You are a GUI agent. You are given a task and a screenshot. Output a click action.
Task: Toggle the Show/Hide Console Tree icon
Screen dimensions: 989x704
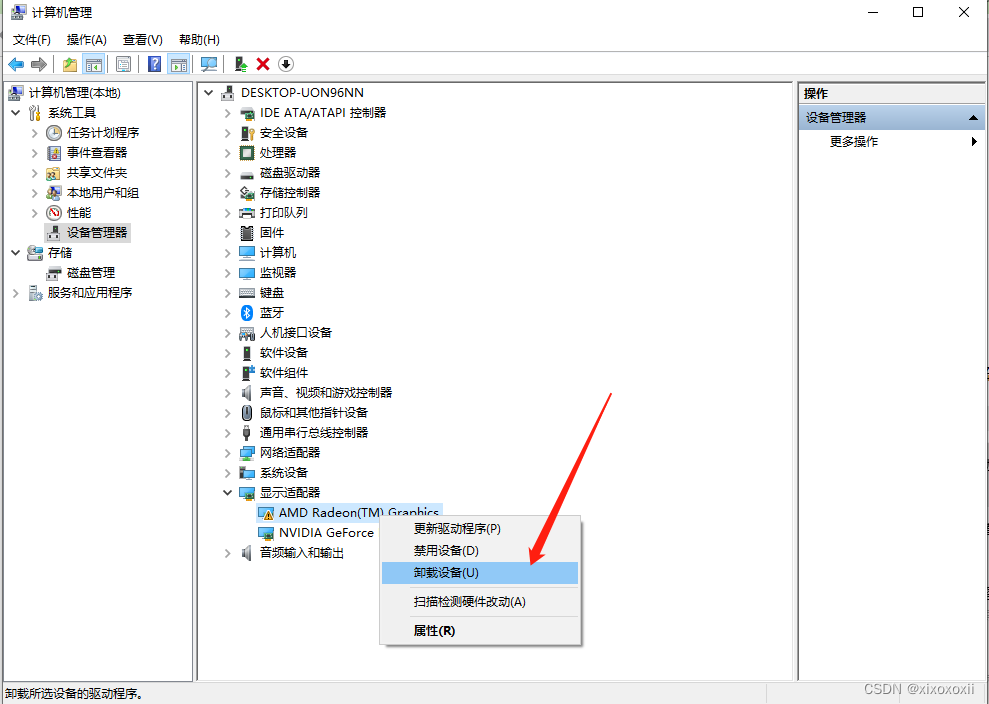[x=94, y=64]
